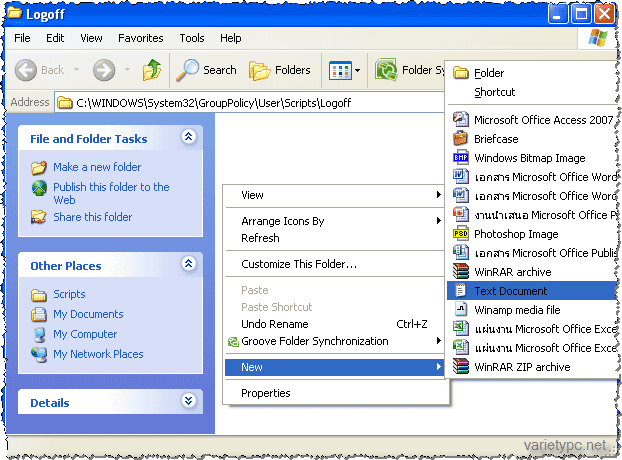
Task: Click the Scripts folder icon
Action: (x=38, y=295)
